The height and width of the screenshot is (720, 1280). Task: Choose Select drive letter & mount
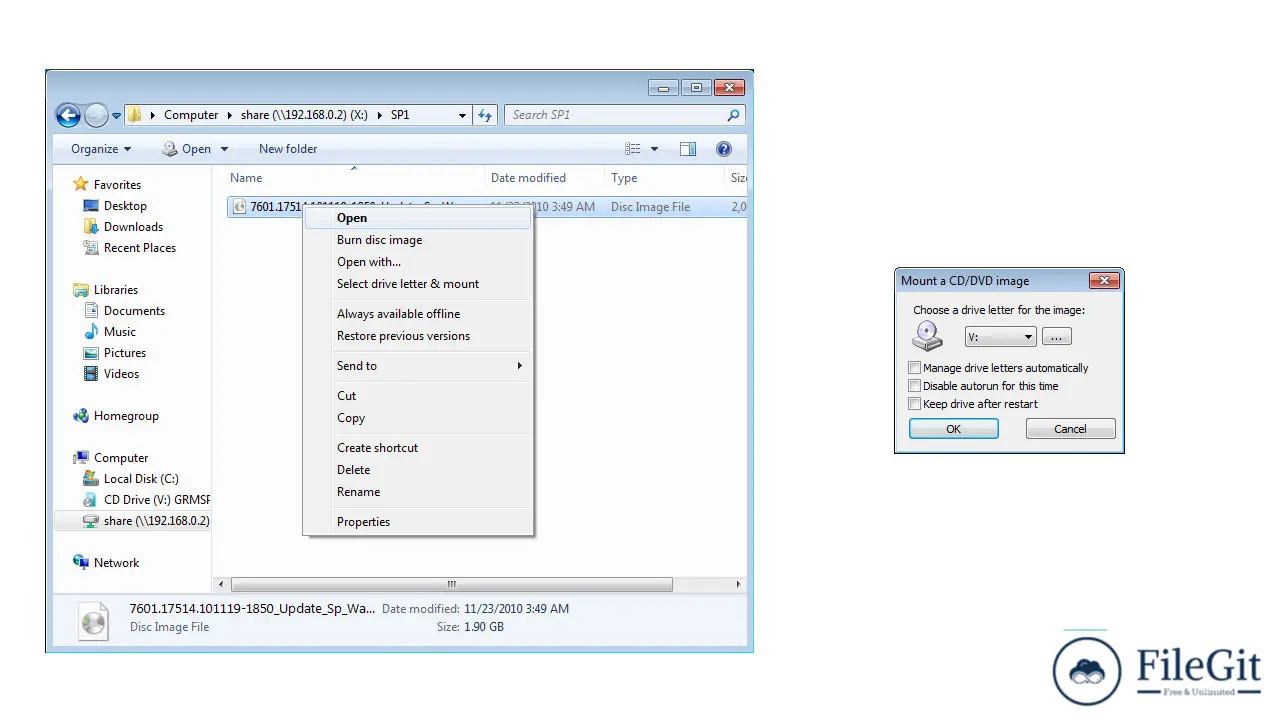[x=419, y=284]
